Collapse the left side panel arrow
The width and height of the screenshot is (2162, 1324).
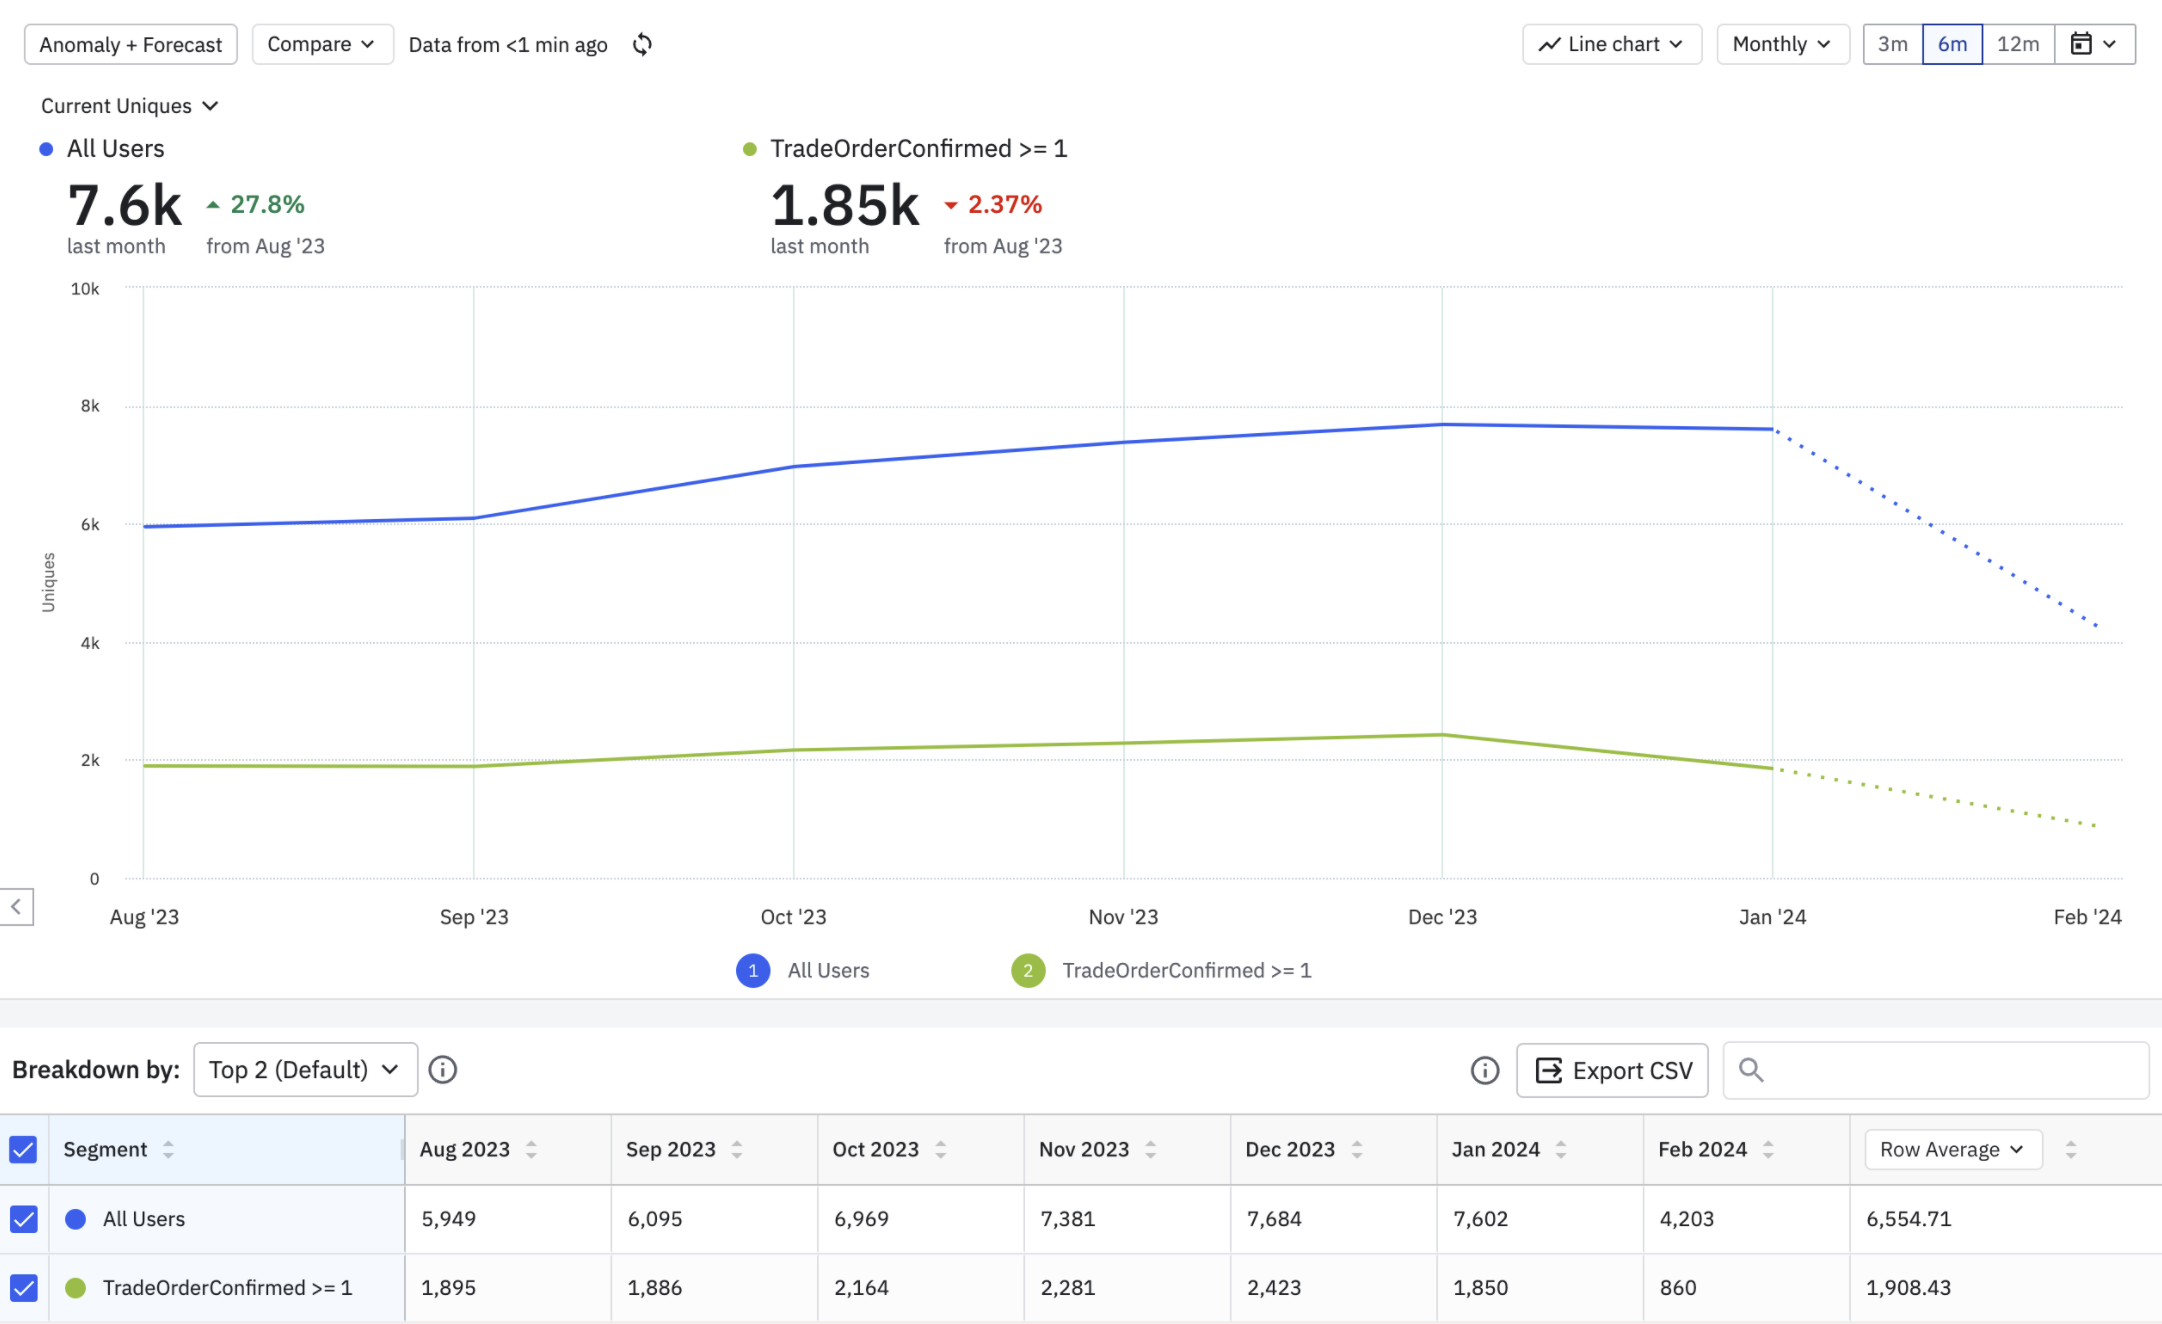[16, 907]
